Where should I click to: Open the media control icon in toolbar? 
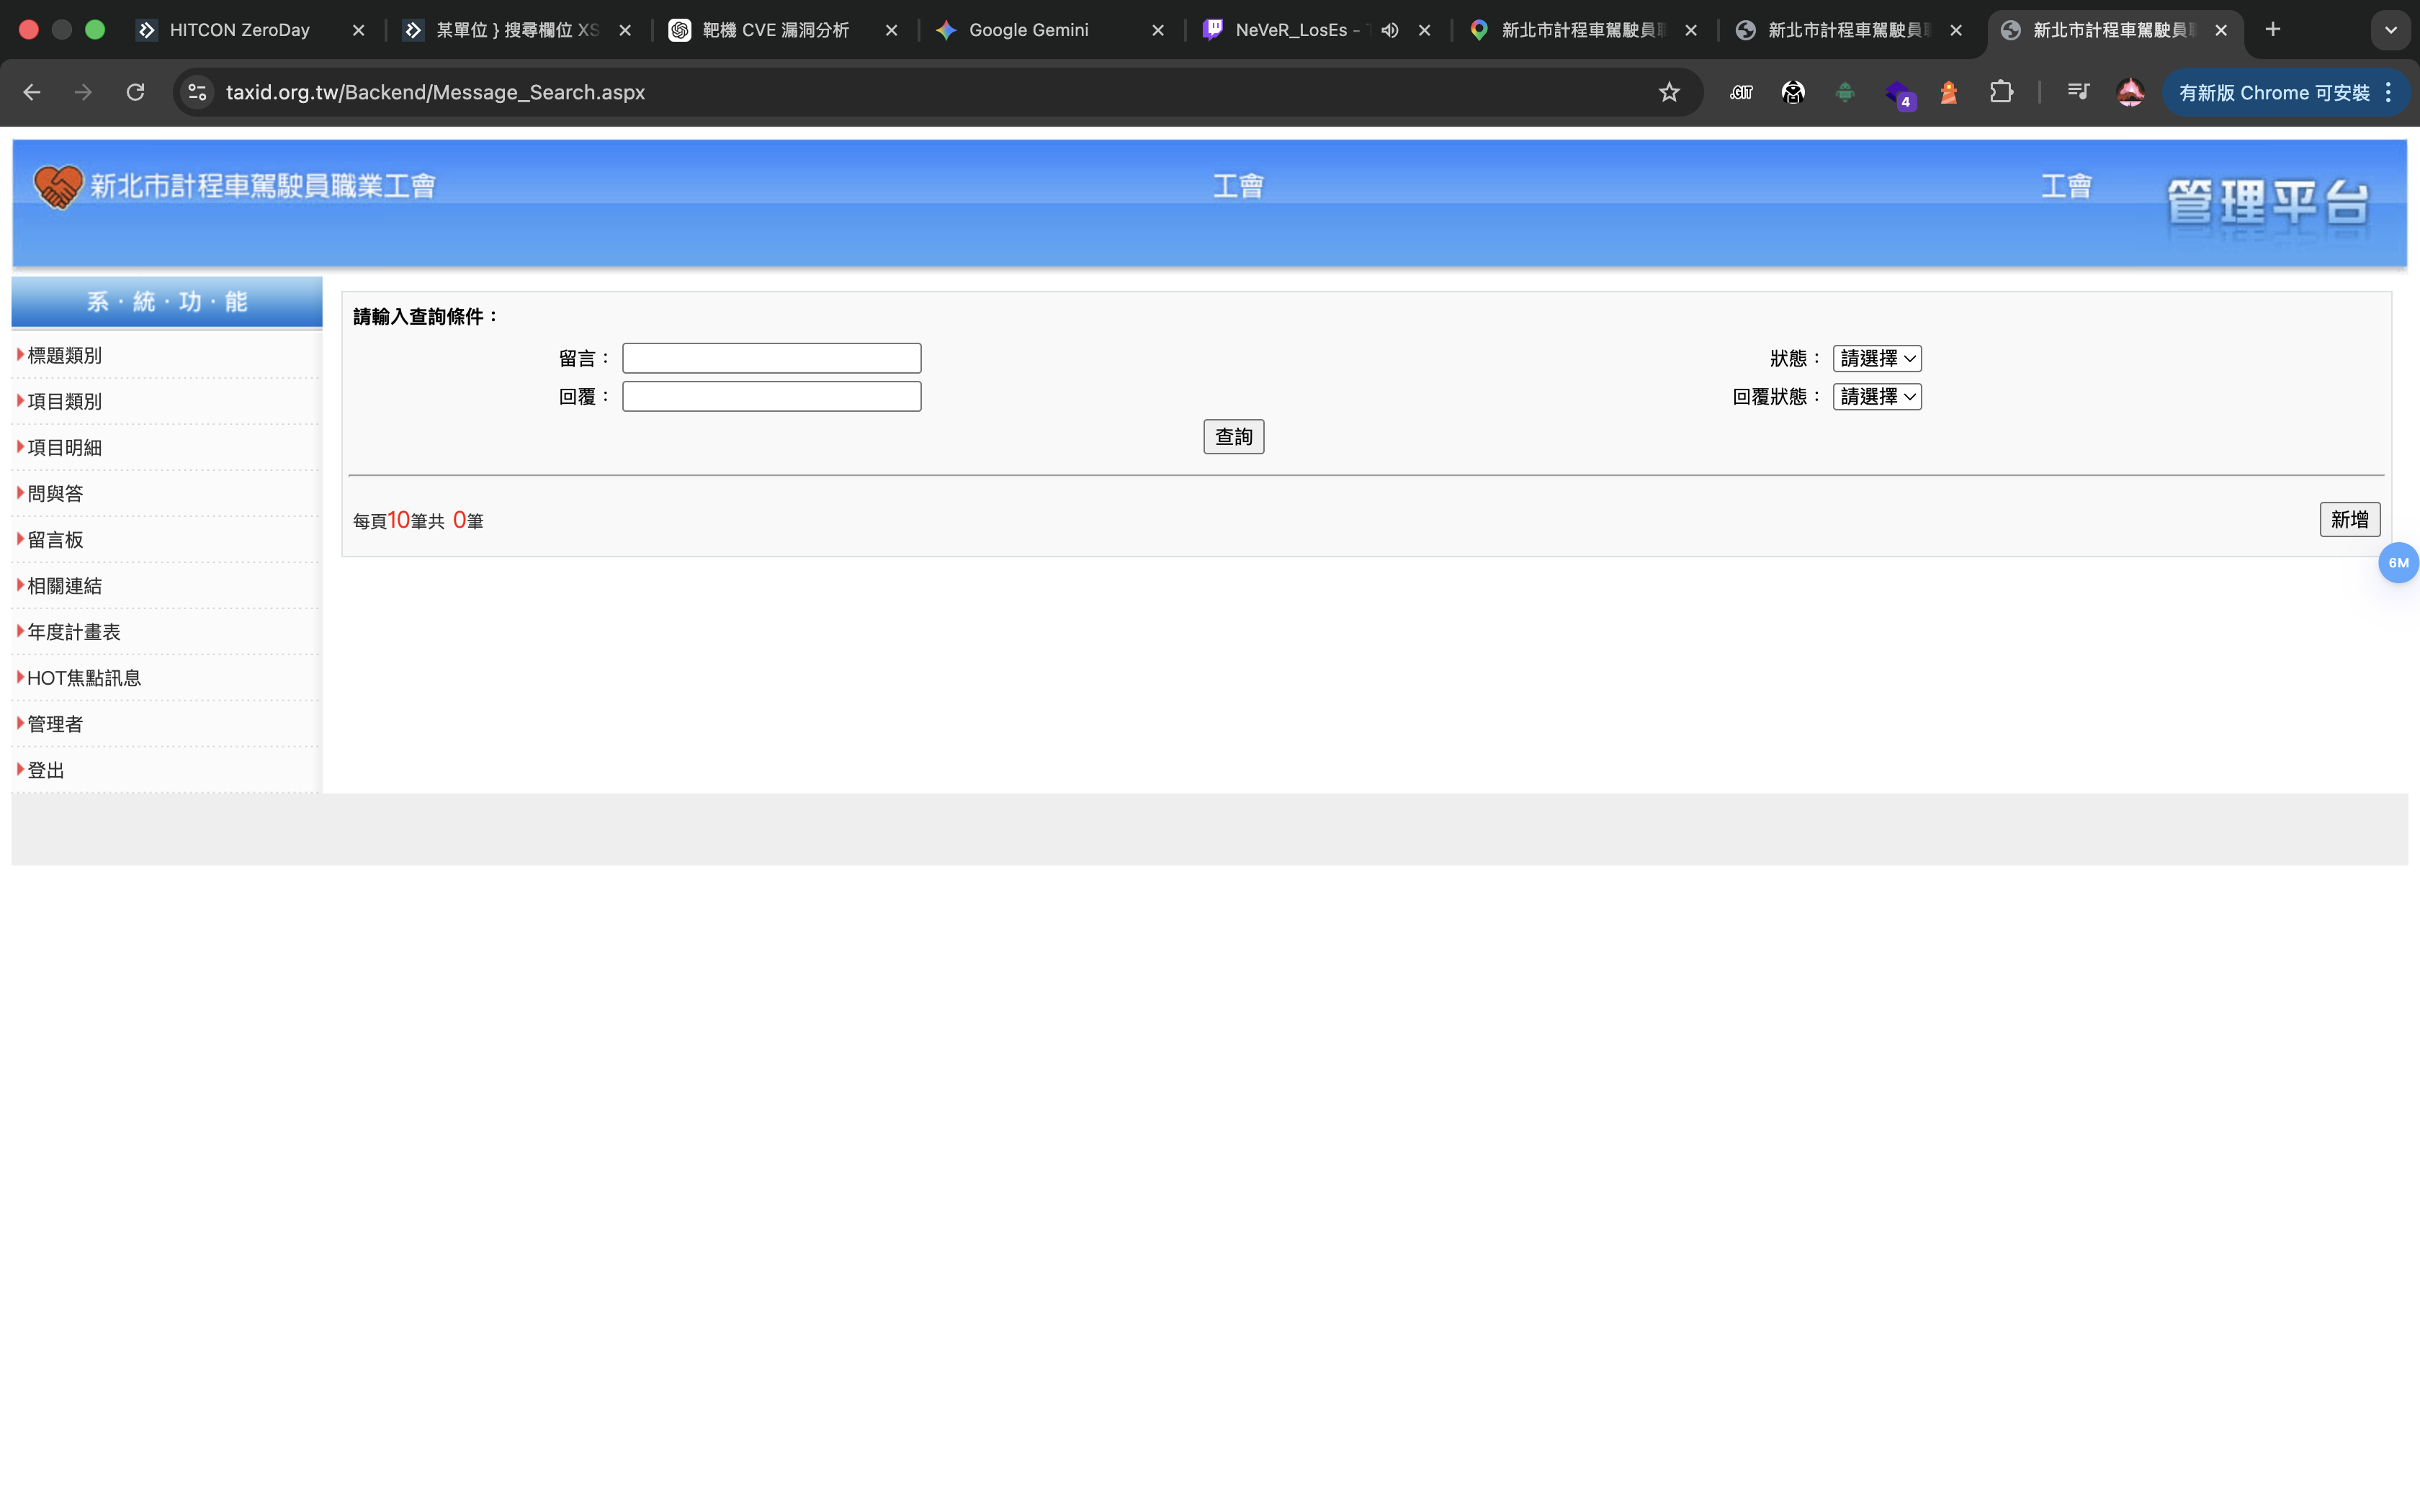2078,92
